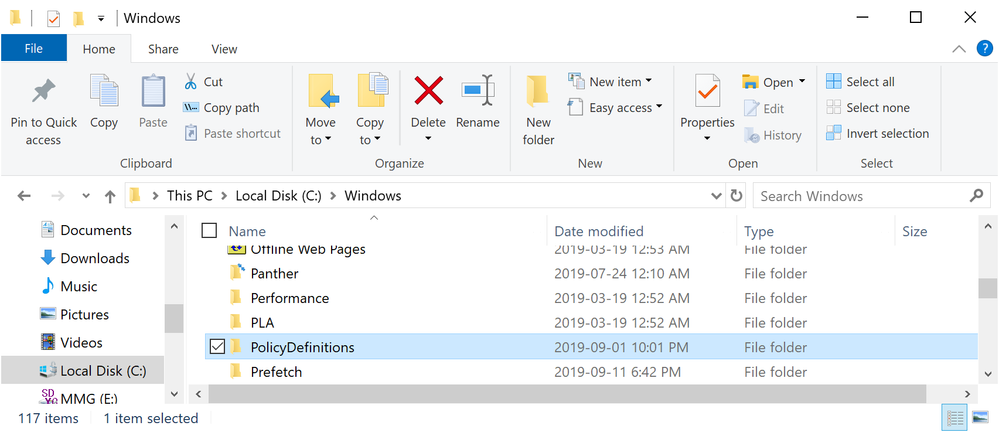Pin the folder to Quick access
Viewport: 999px width, 432px height.
click(43, 112)
